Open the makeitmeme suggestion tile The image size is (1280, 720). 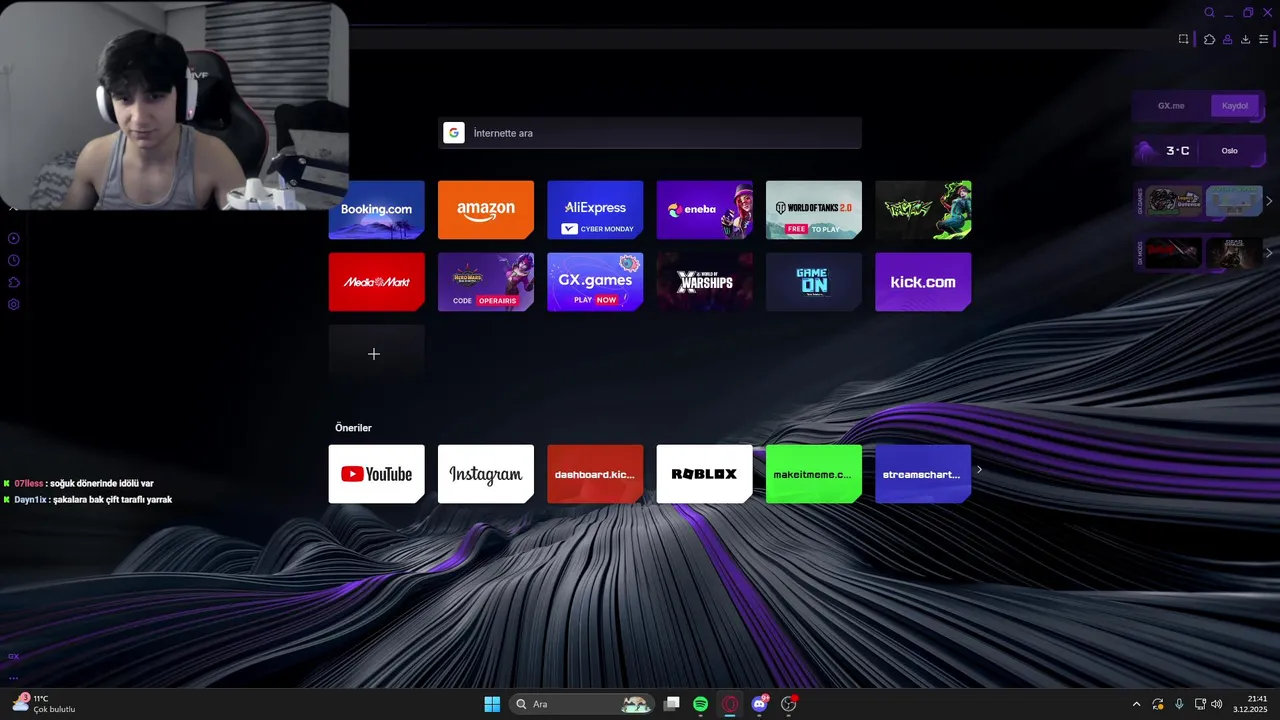[814, 474]
